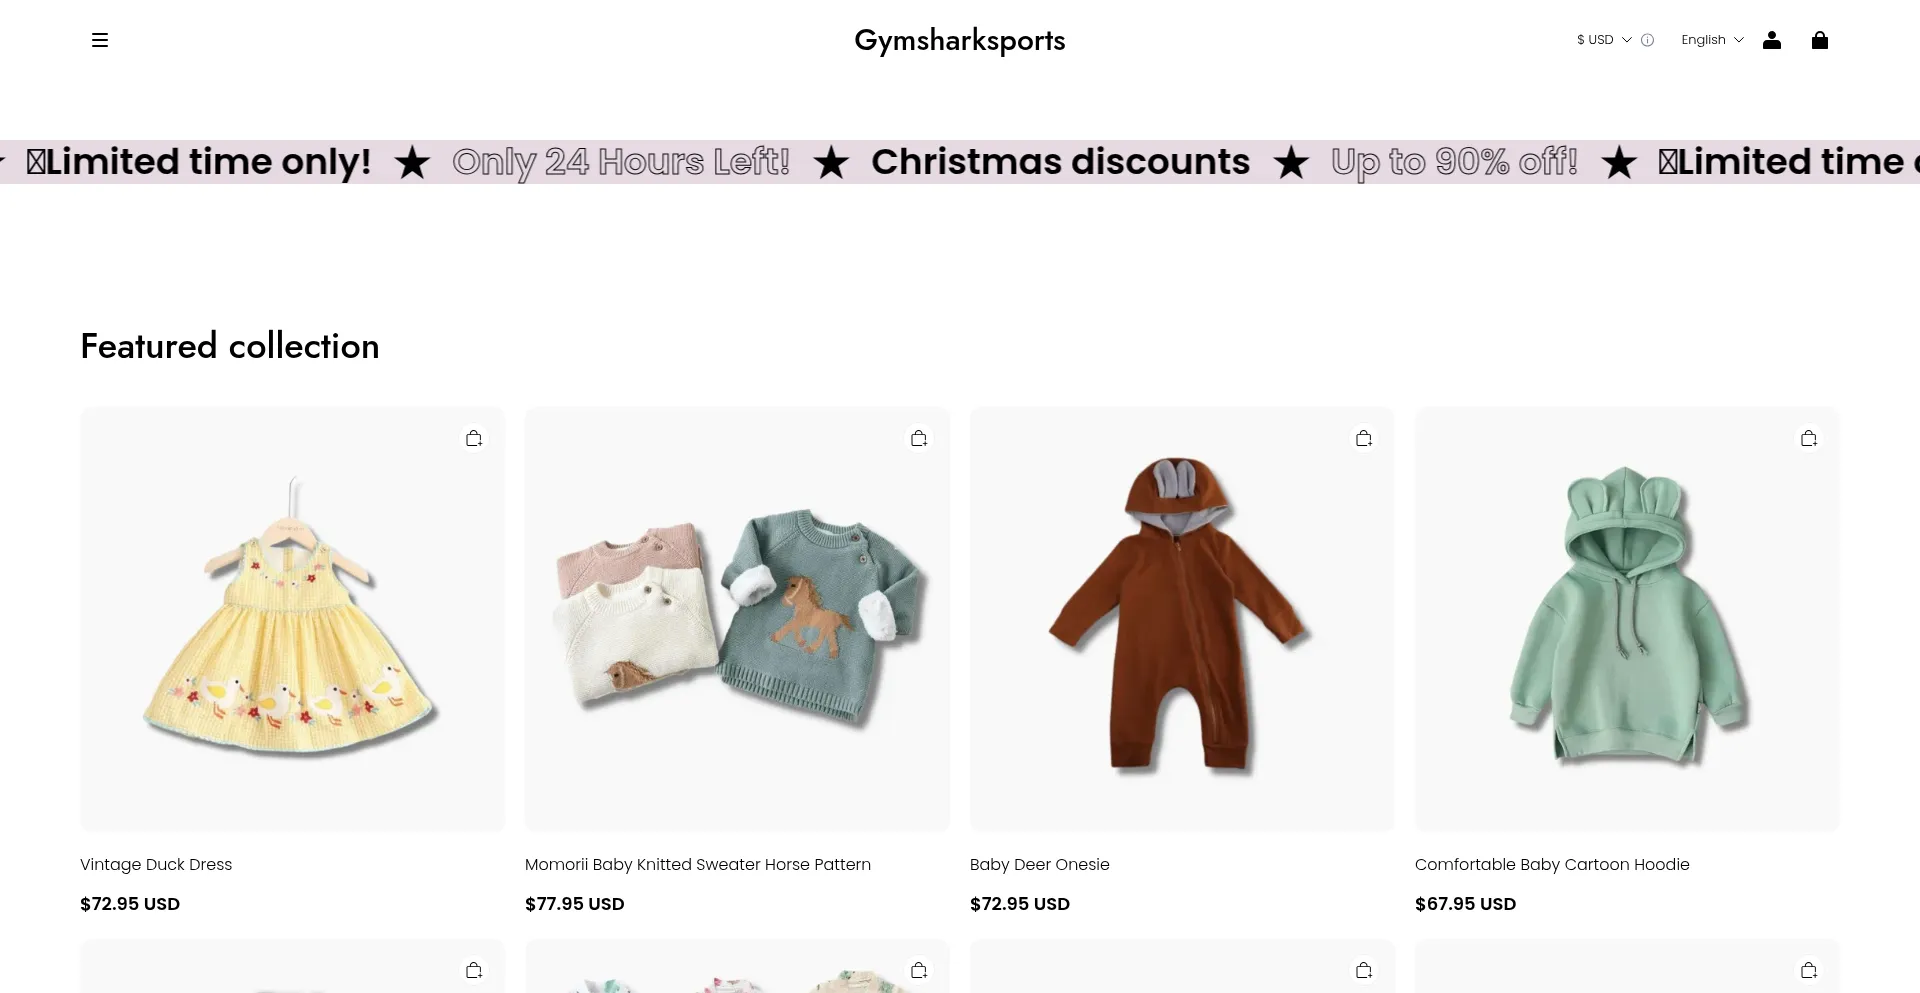
Task: Open the hamburger navigation menu
Action: [x=100, y=40]
